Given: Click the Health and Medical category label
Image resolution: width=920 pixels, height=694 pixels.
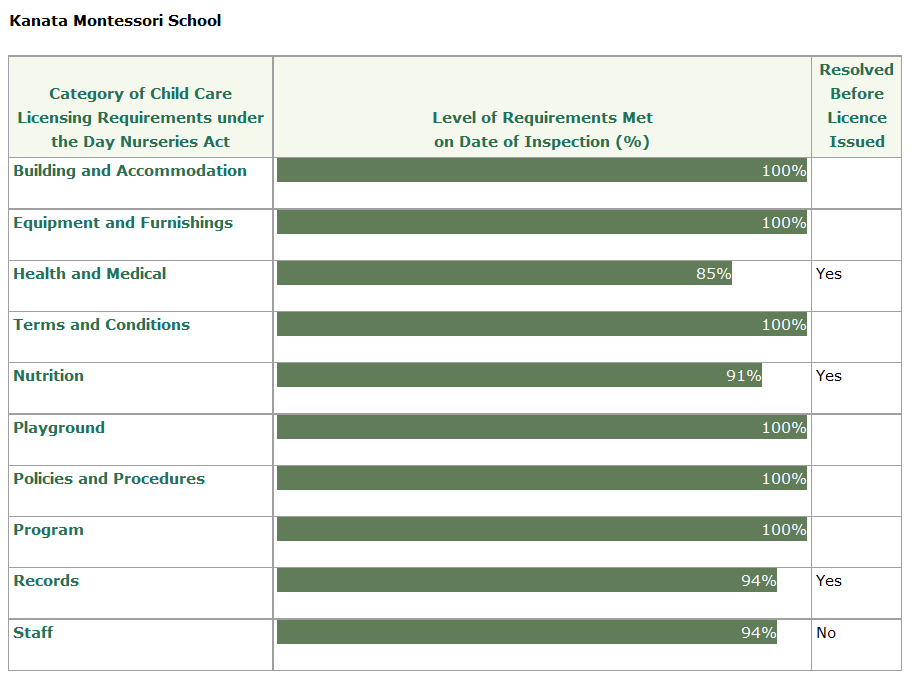Looking at the screenshot, I should 90,274.
